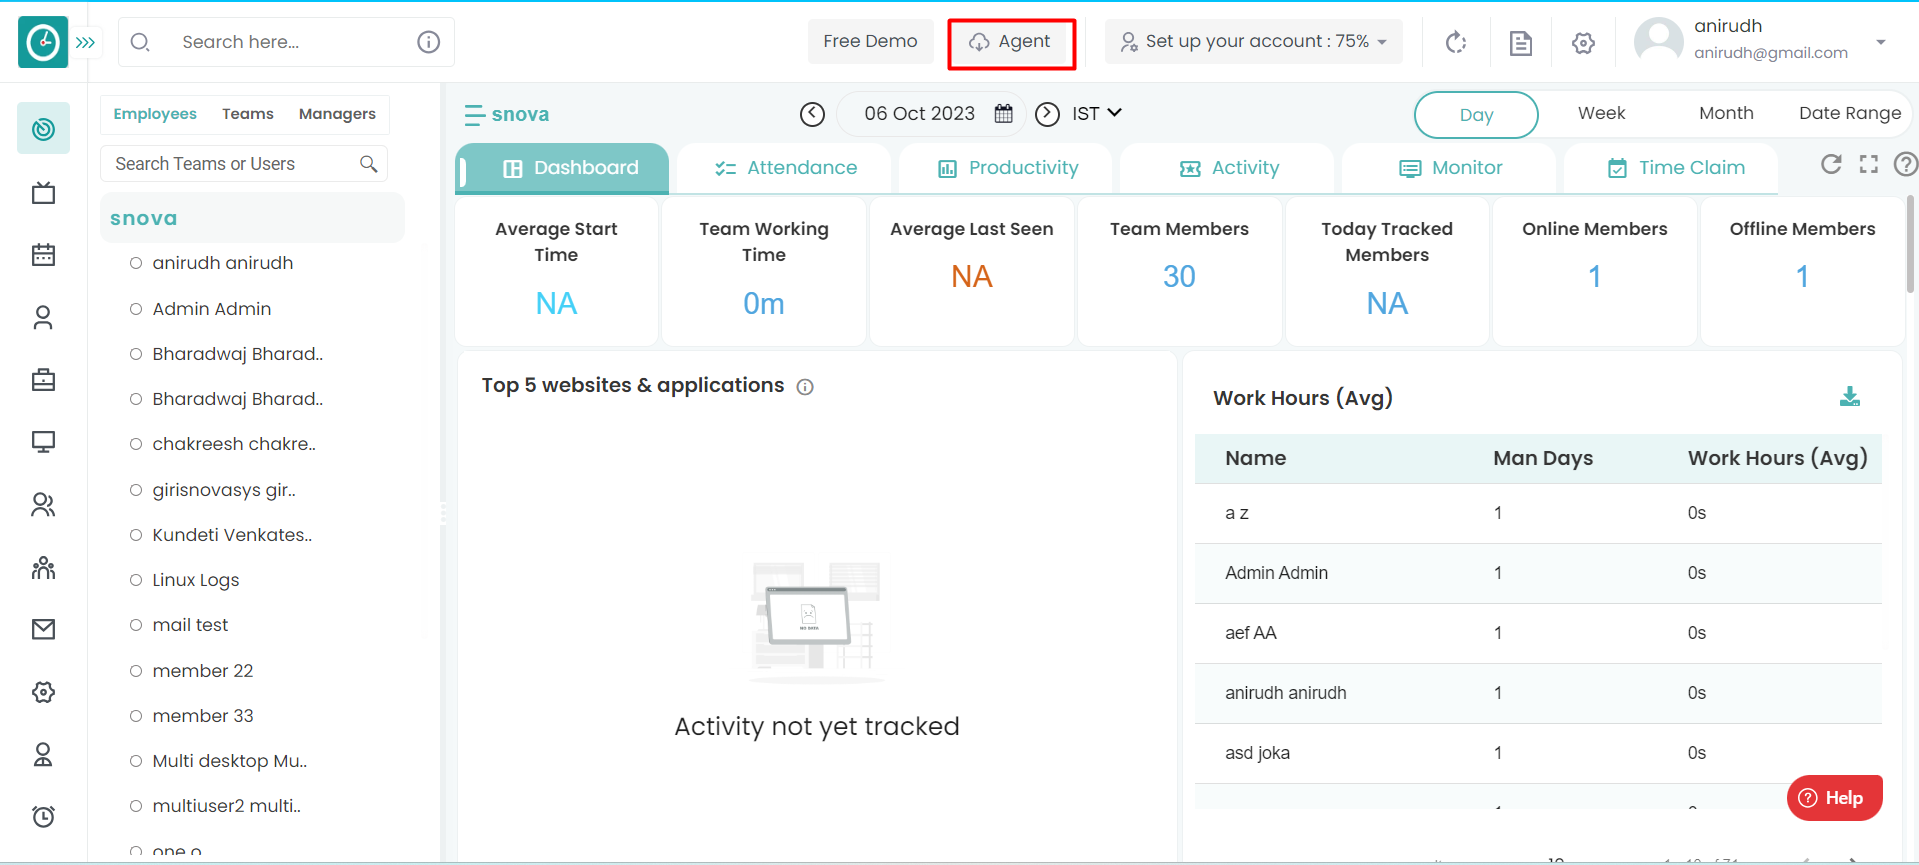Open the mail envelope icon in sidebar
The width and height of the screenshot is (1919, 865).
pyautogui.click(x=43, y=629)
